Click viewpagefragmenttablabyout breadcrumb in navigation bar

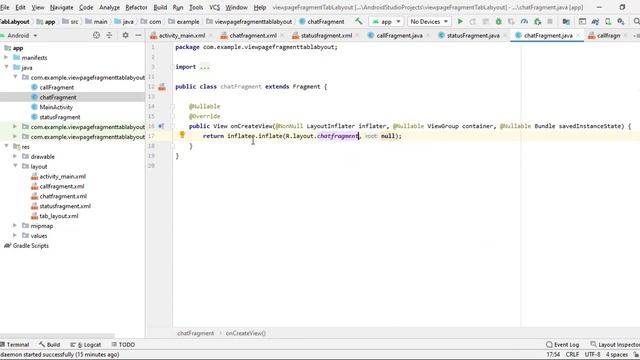coord(253,21)
